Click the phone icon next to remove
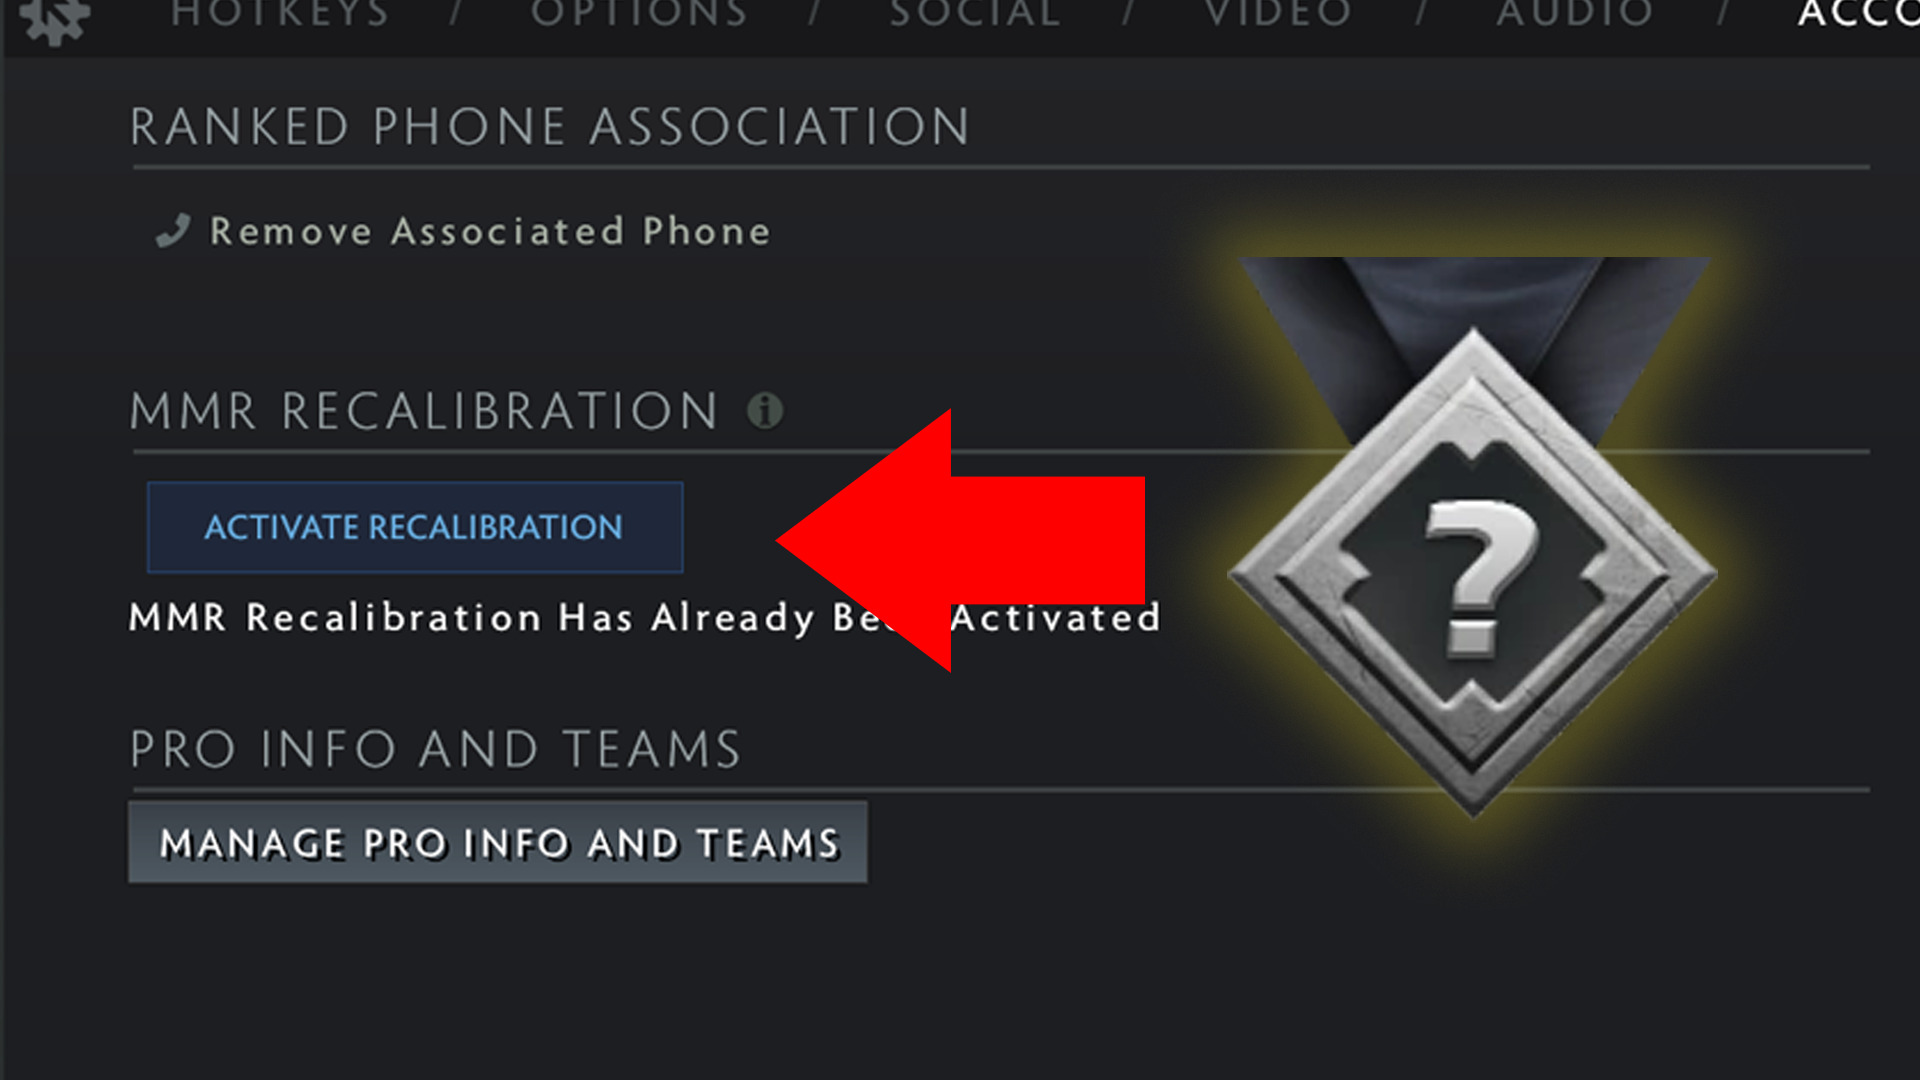The image size is (1920, 1080). 171,231
